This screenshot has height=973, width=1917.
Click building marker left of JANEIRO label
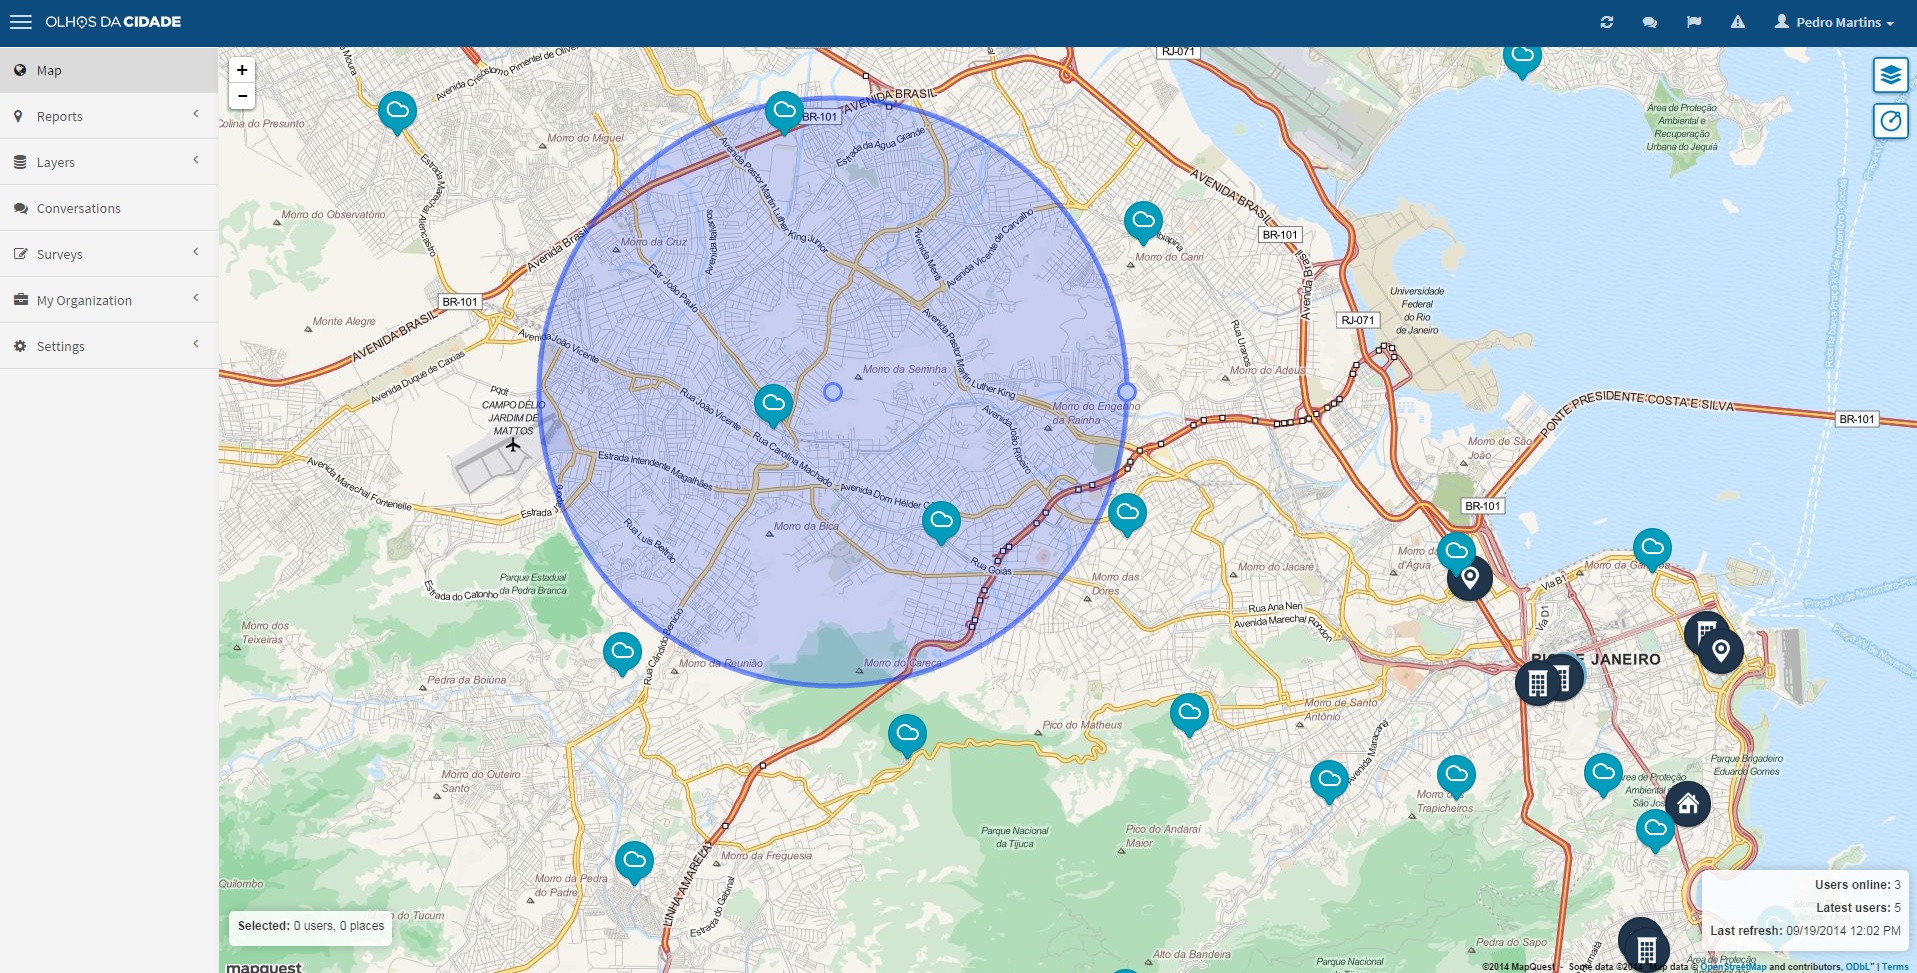coord(1538,684)
